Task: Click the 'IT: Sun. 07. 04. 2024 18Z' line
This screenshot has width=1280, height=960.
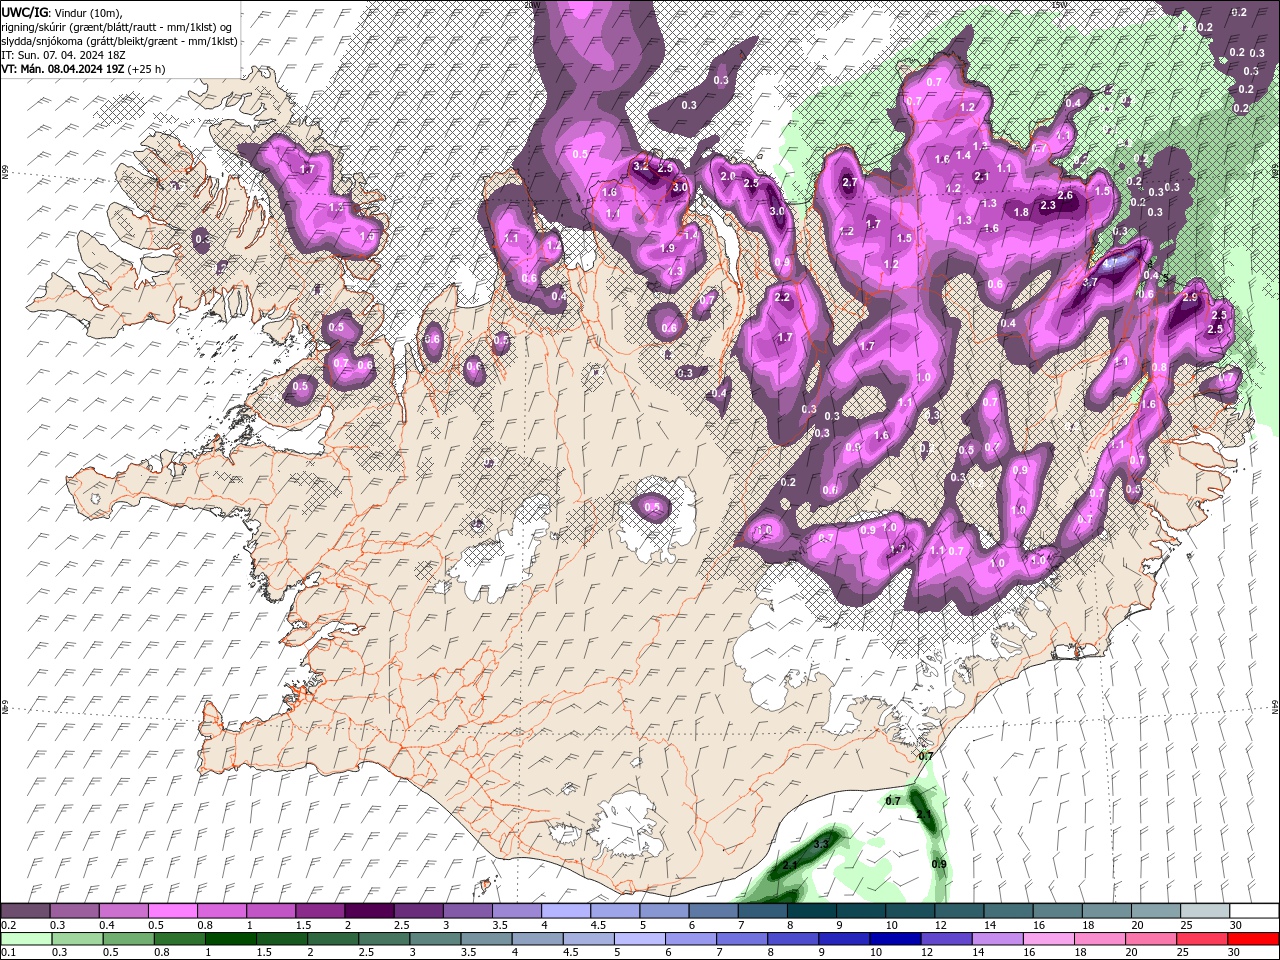Action: [x=65, y=54]
